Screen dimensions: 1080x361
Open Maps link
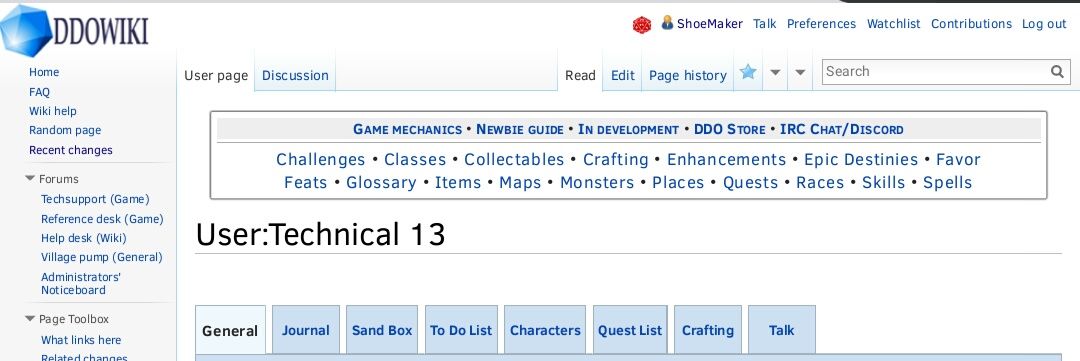520,183
